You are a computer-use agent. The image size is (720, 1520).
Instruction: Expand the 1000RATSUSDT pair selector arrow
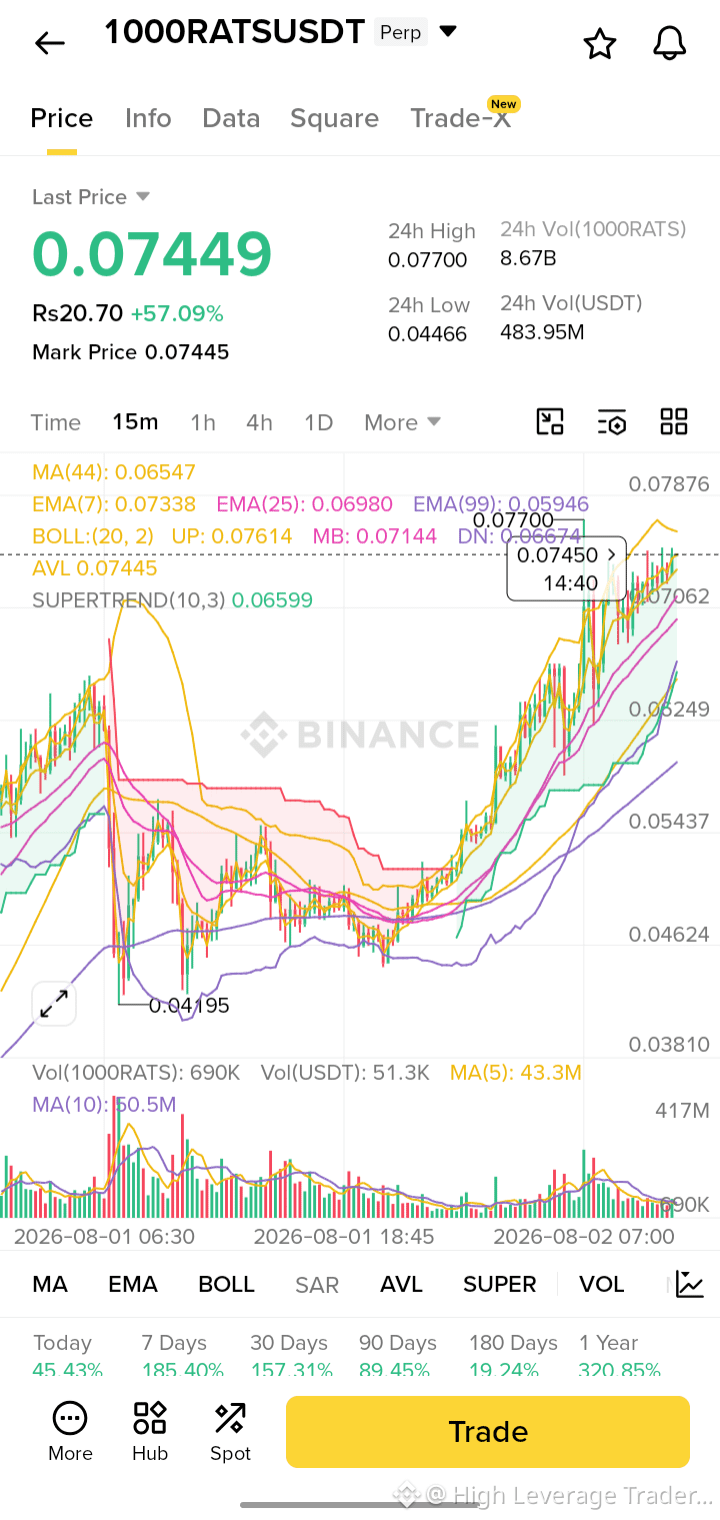tap(448, 32)
